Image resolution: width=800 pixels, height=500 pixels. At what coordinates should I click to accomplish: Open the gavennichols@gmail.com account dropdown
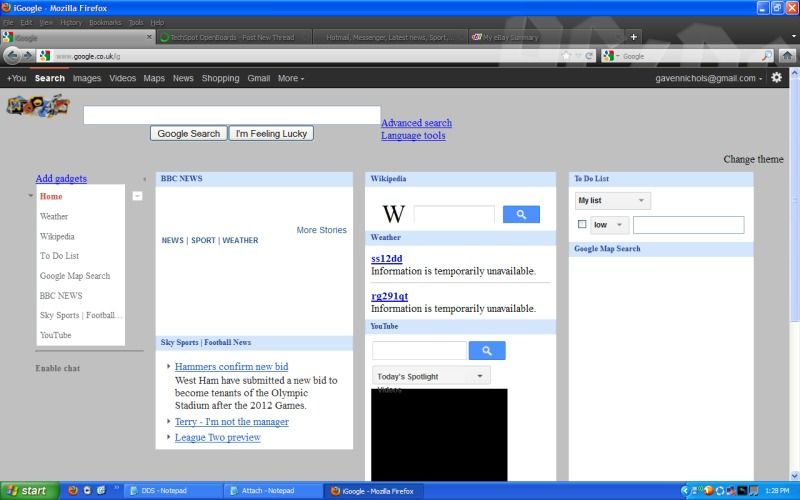(x=709, y=78)
